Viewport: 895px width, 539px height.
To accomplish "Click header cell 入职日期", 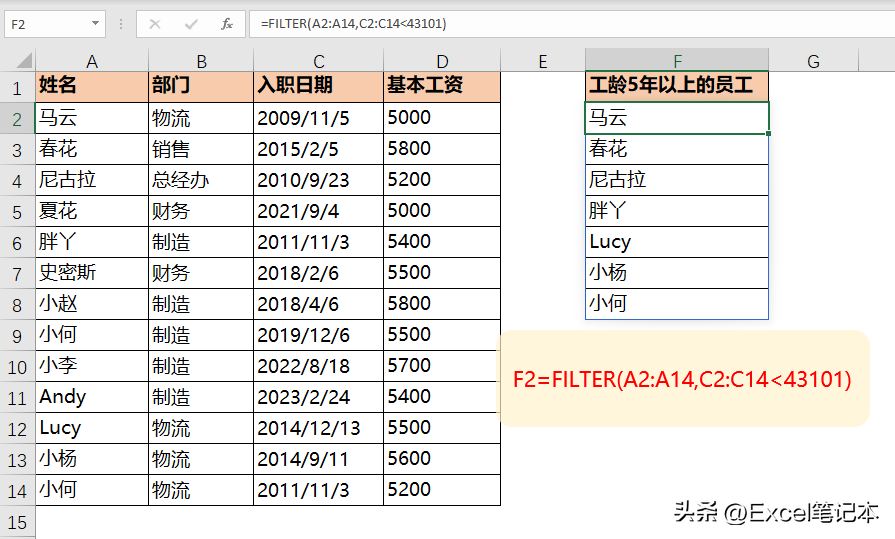I will pos(319,87).
